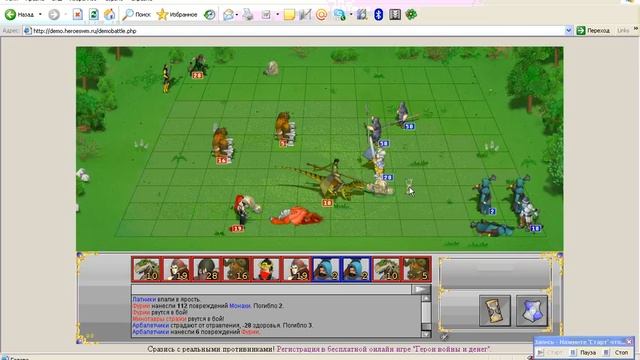Screen dimensions: 640x360
Task: Open the Поиск (Search) toolbar button
Action: coord(137,15)
